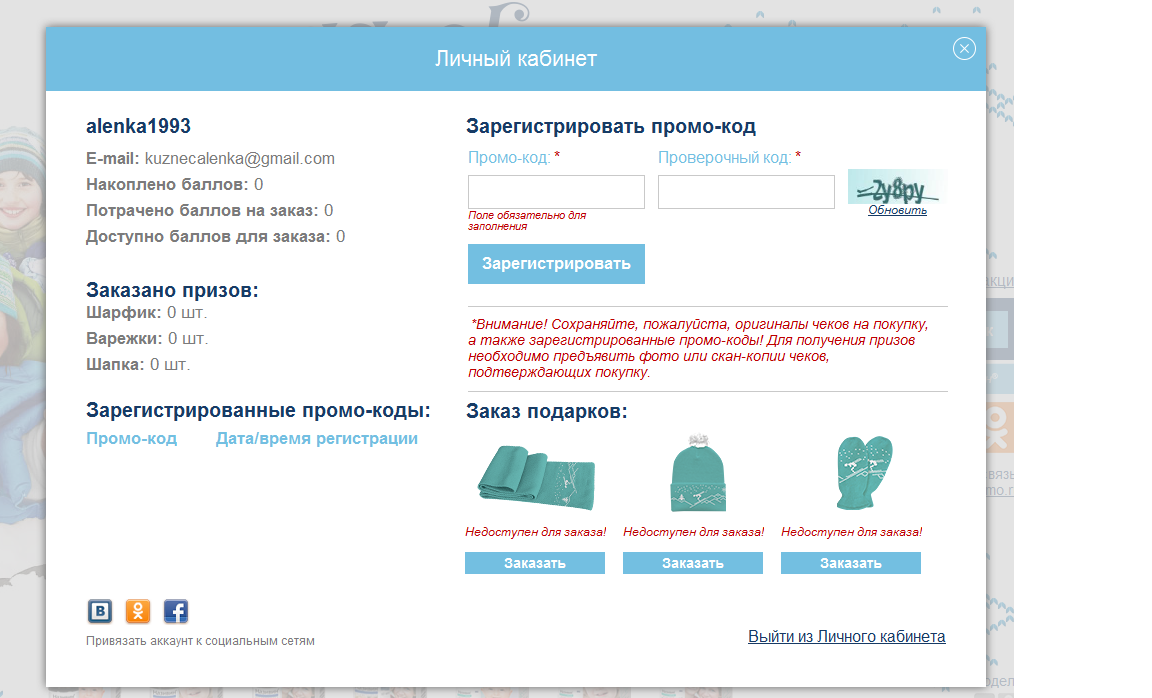
Task: Link VKontakte account icon
Action: click(x=100, y=611)
